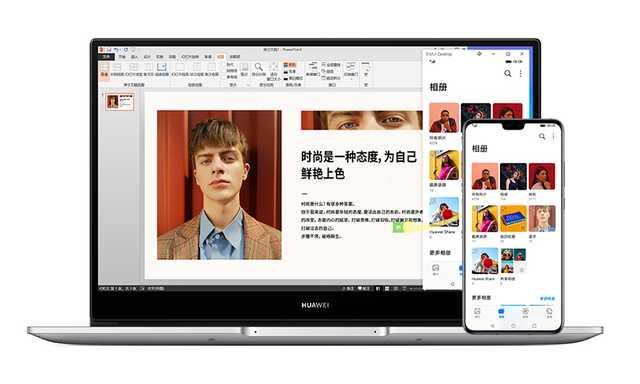Image resolution: width=640 pixels, height=384 pixels.
Task: Switch to 大纲视图 (Outline View)
Action: (117, 70)
